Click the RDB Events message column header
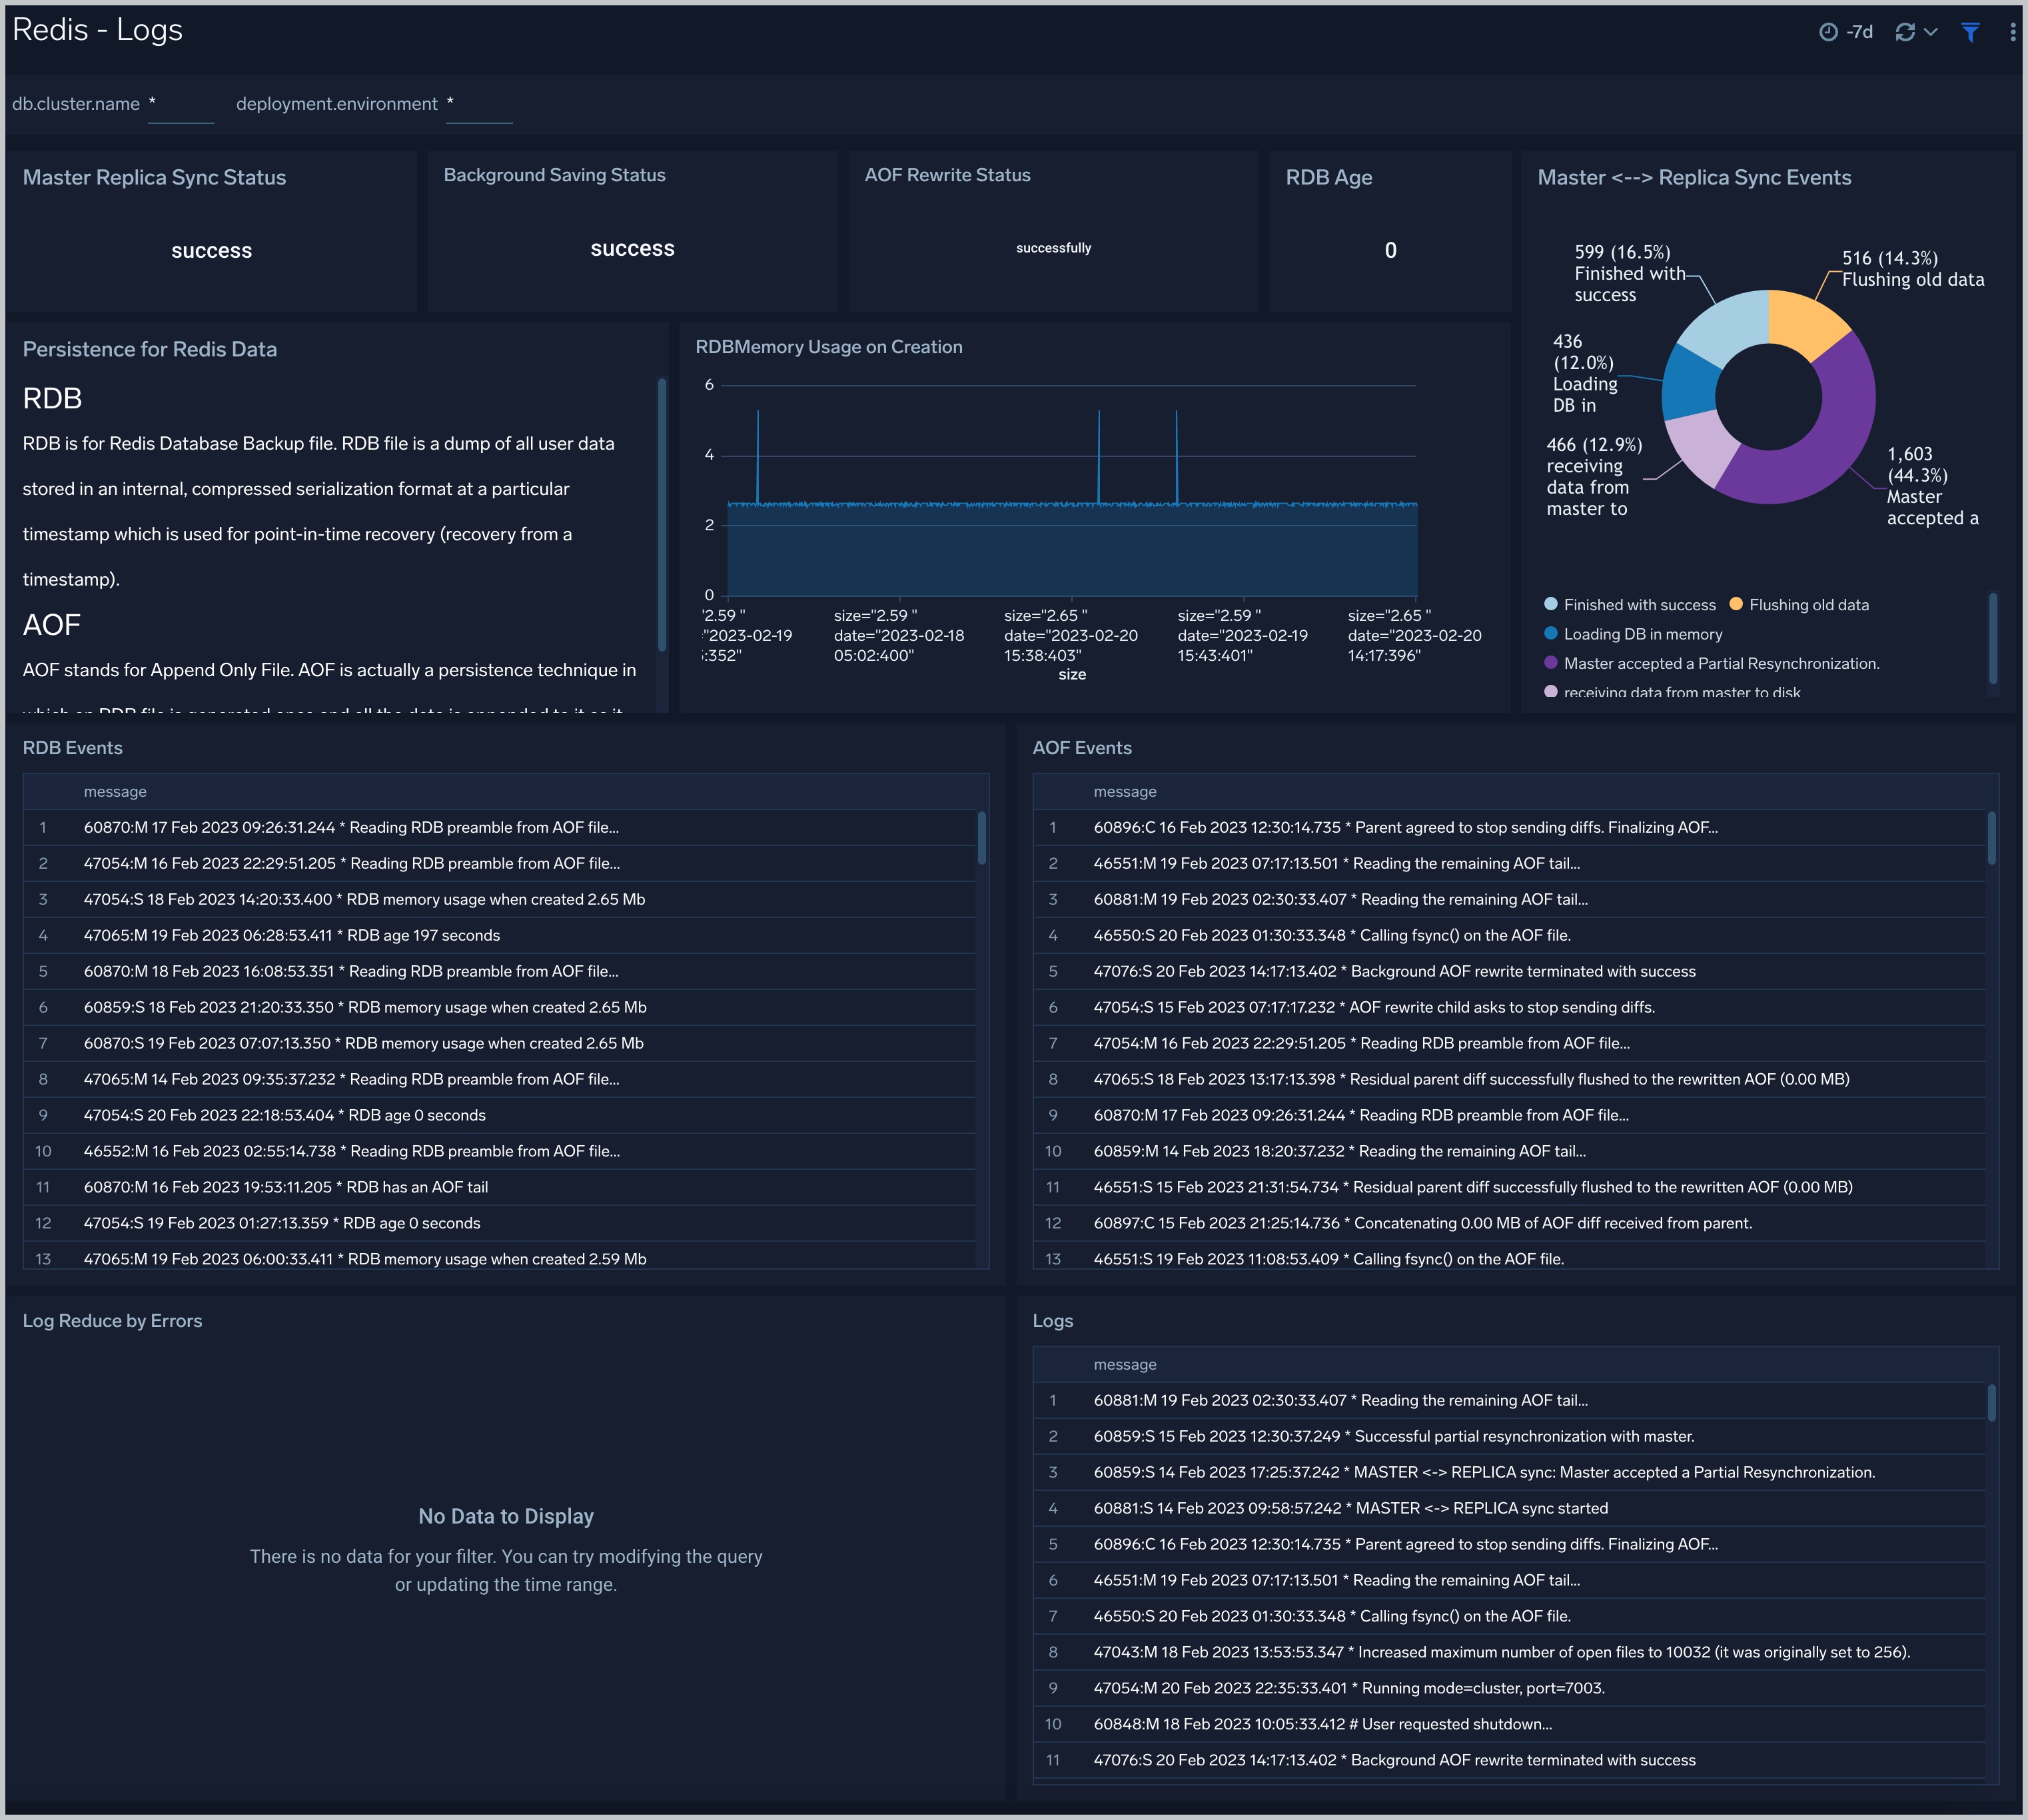This screenshot has height=1820, width=2028. (x=115, y=792)
